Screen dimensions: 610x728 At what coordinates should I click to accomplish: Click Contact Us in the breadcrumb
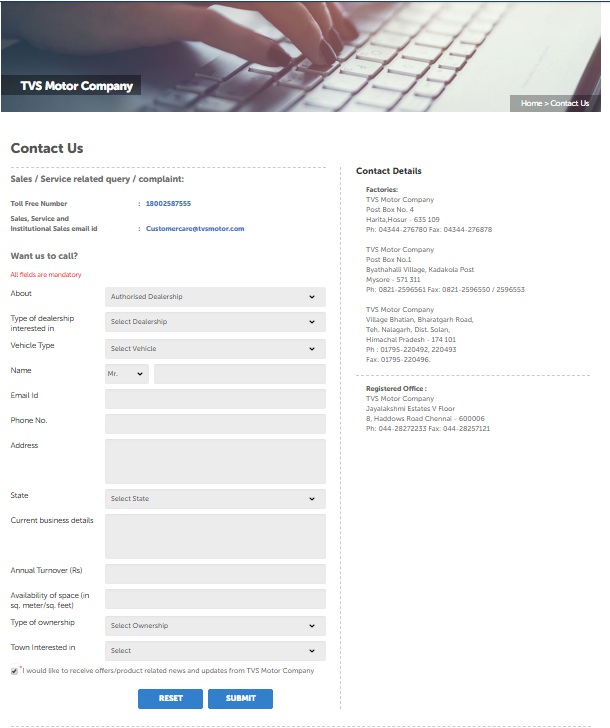pyautogui.click(x=570, y=103)
